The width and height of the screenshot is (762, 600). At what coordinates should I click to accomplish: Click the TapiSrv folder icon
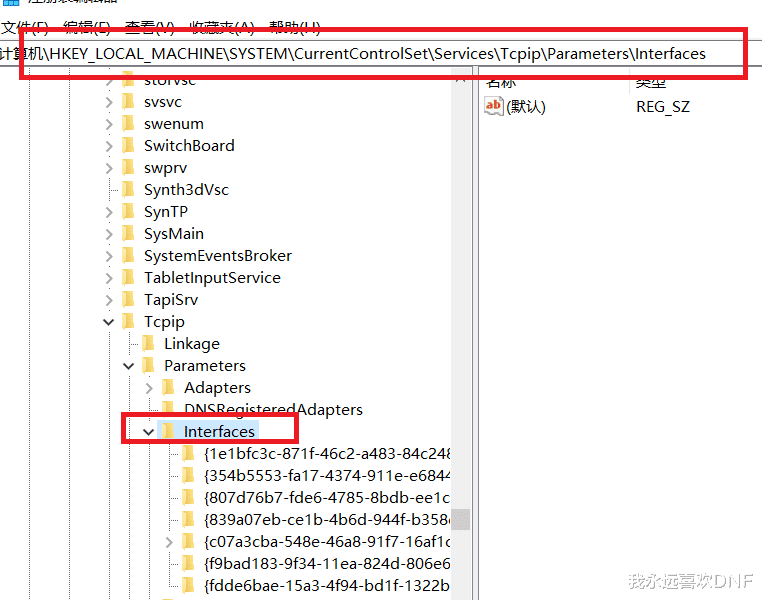click(x=129, y=299)
